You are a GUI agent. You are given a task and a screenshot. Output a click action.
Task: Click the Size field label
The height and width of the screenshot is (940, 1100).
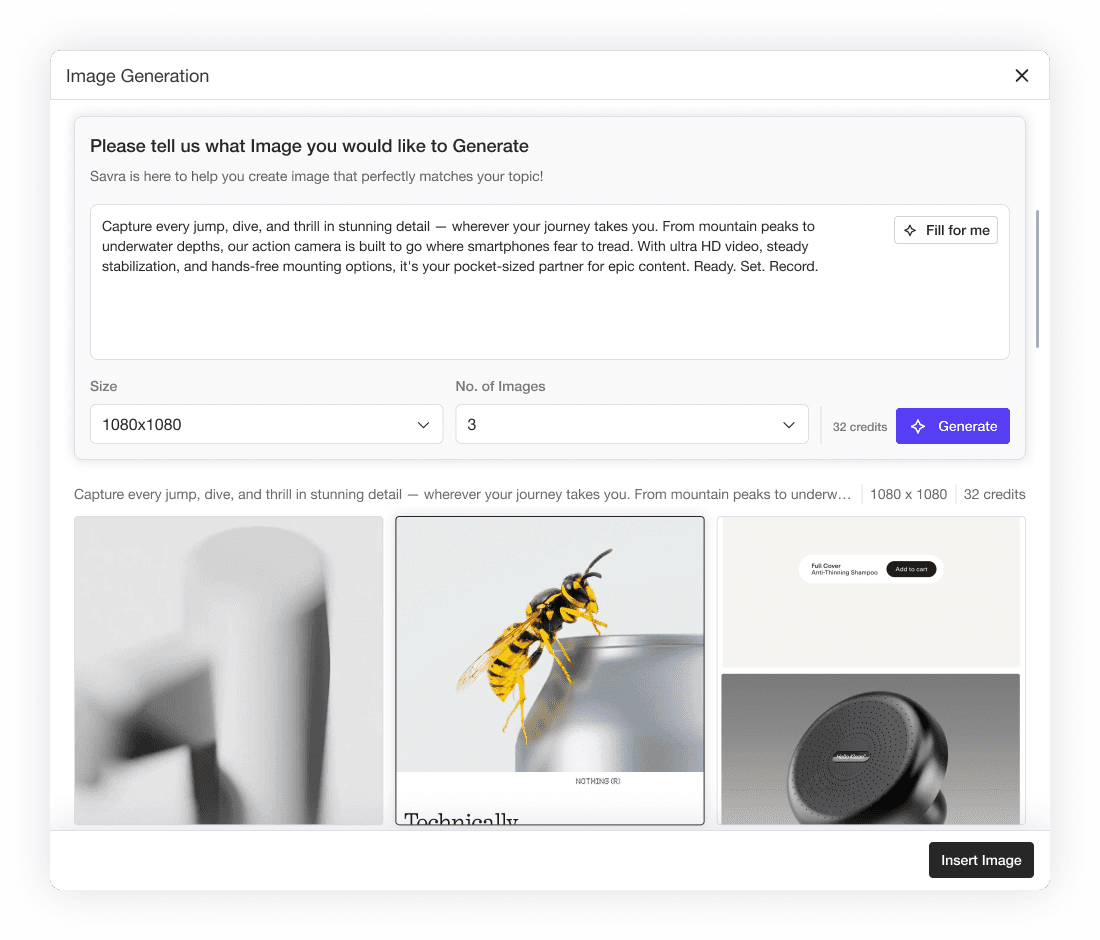click(103, 387)
